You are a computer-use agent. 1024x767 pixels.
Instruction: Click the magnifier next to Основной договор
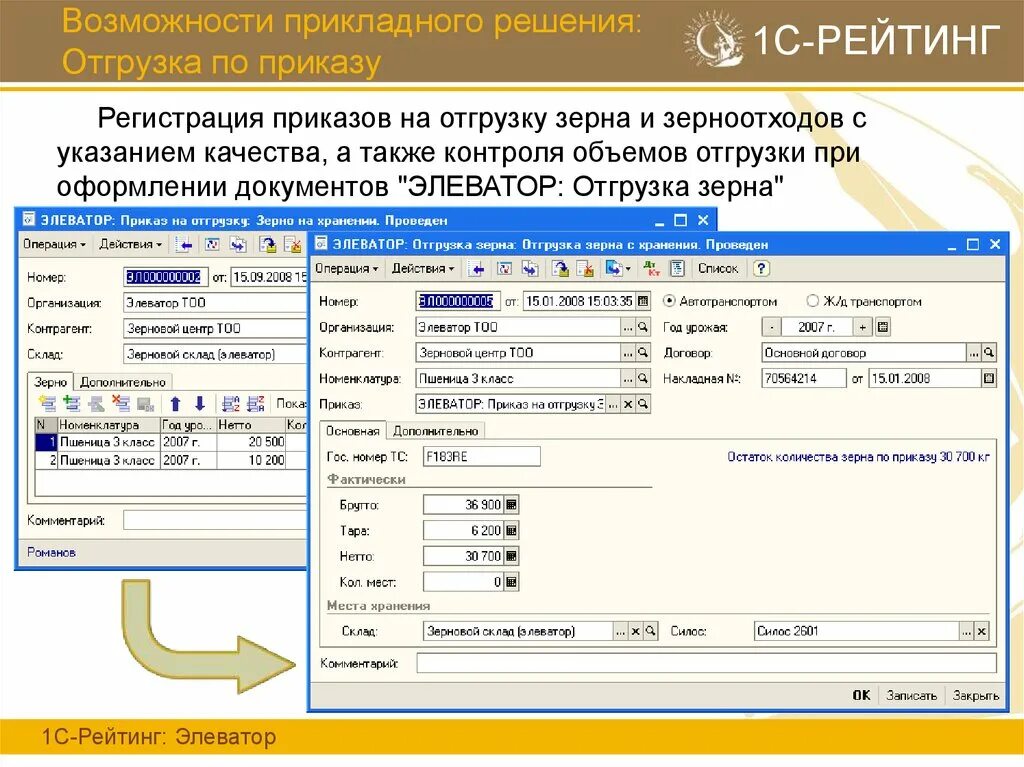[989, 353]
